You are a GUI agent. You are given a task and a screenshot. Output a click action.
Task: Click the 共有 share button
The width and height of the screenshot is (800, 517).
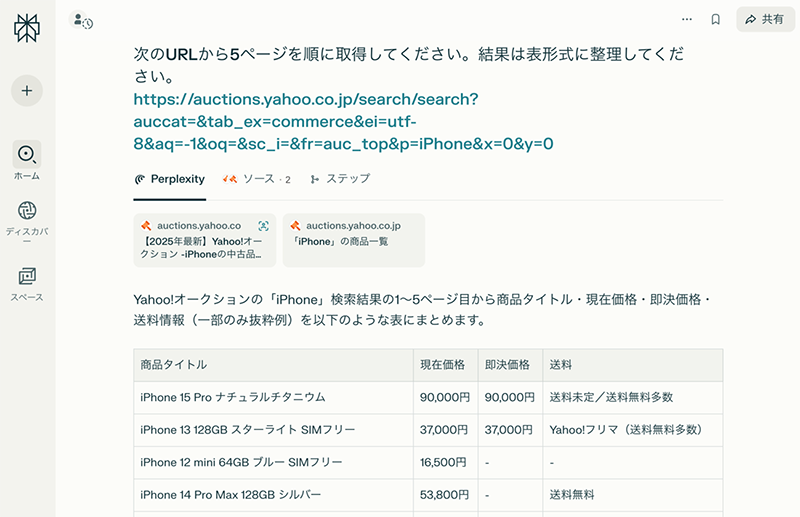coord(765,19)
